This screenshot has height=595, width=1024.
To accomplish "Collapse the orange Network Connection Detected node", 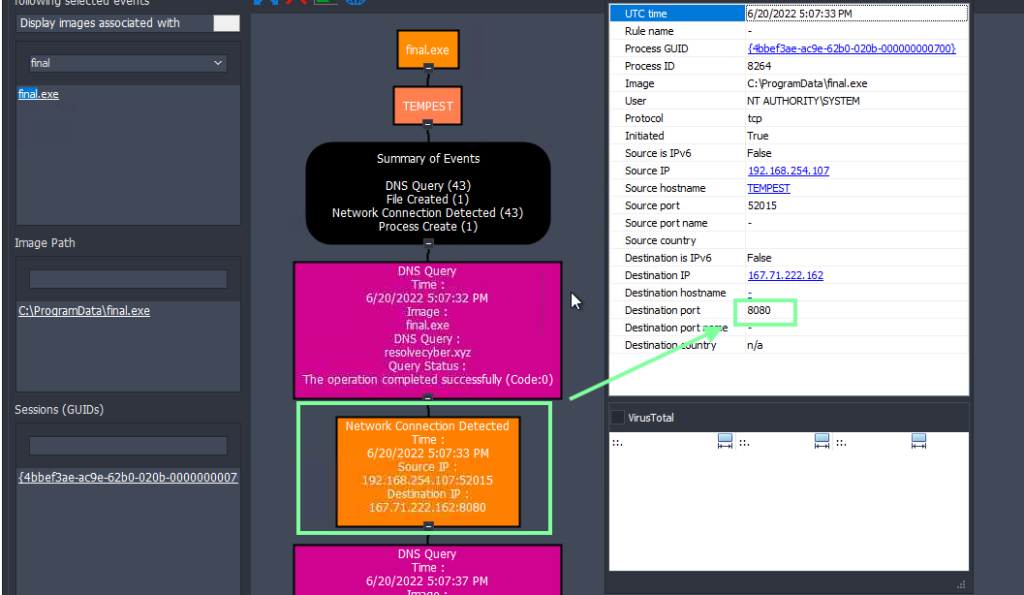I will 428,525.
